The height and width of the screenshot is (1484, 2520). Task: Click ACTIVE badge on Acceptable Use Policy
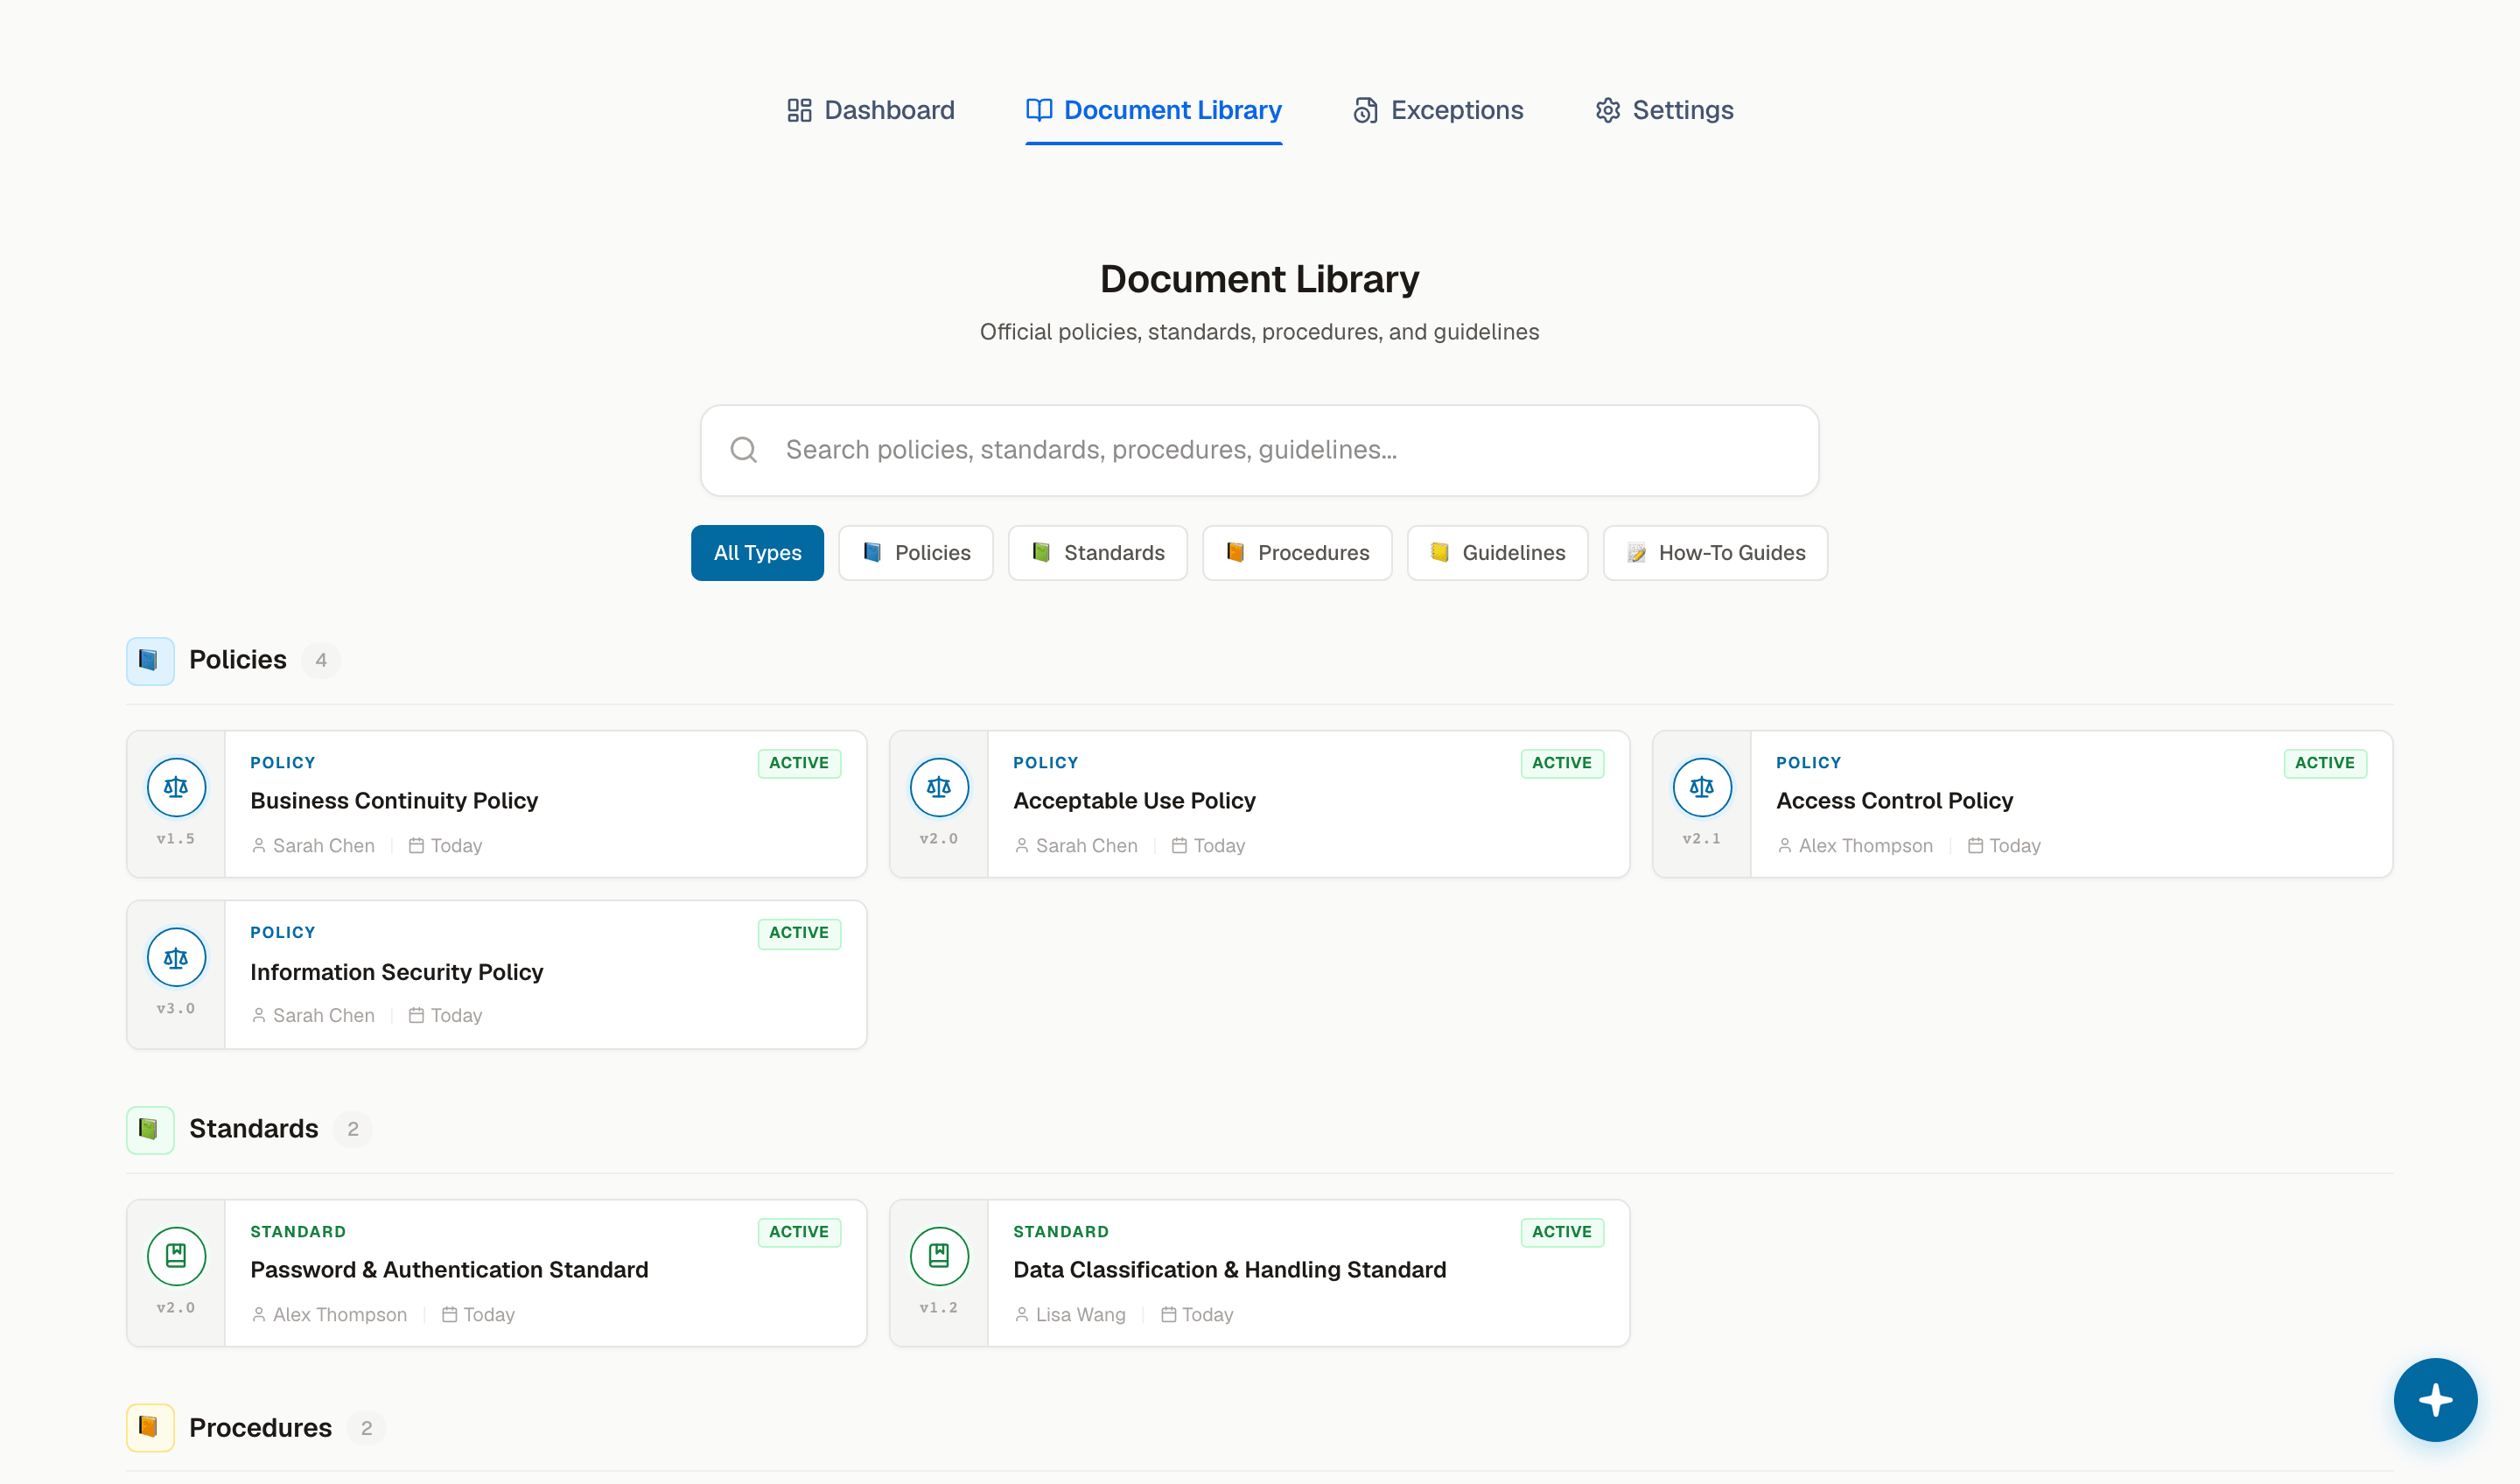click(x=1562, y=763)
